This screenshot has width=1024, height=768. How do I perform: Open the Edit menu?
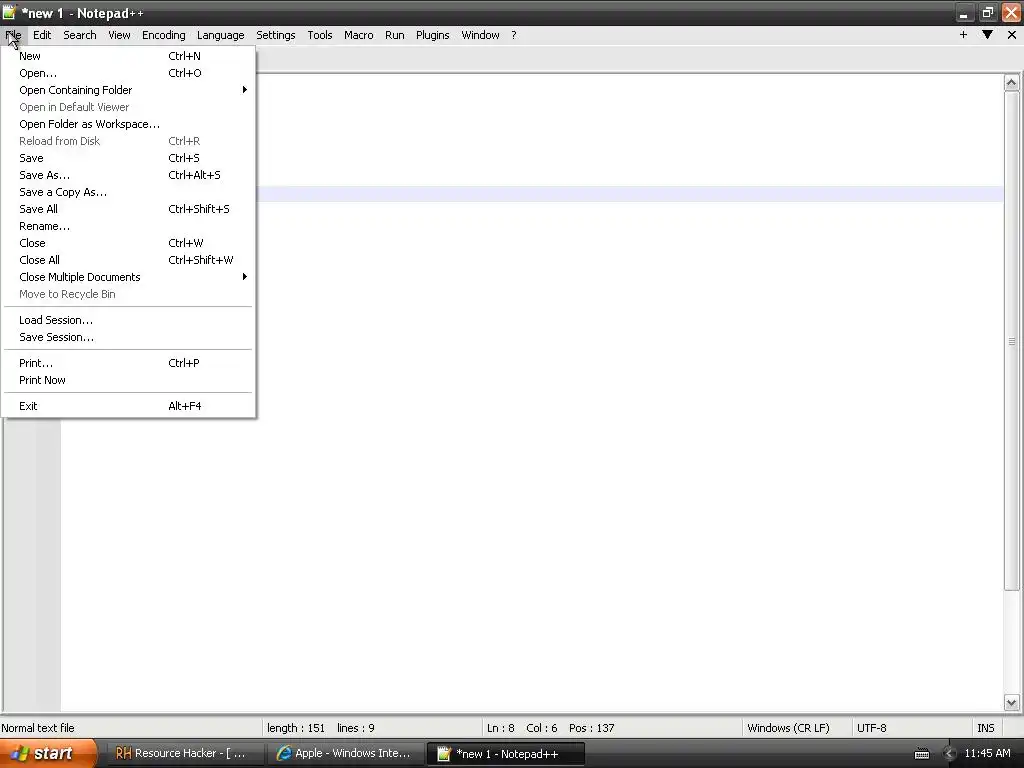(42, 35)
